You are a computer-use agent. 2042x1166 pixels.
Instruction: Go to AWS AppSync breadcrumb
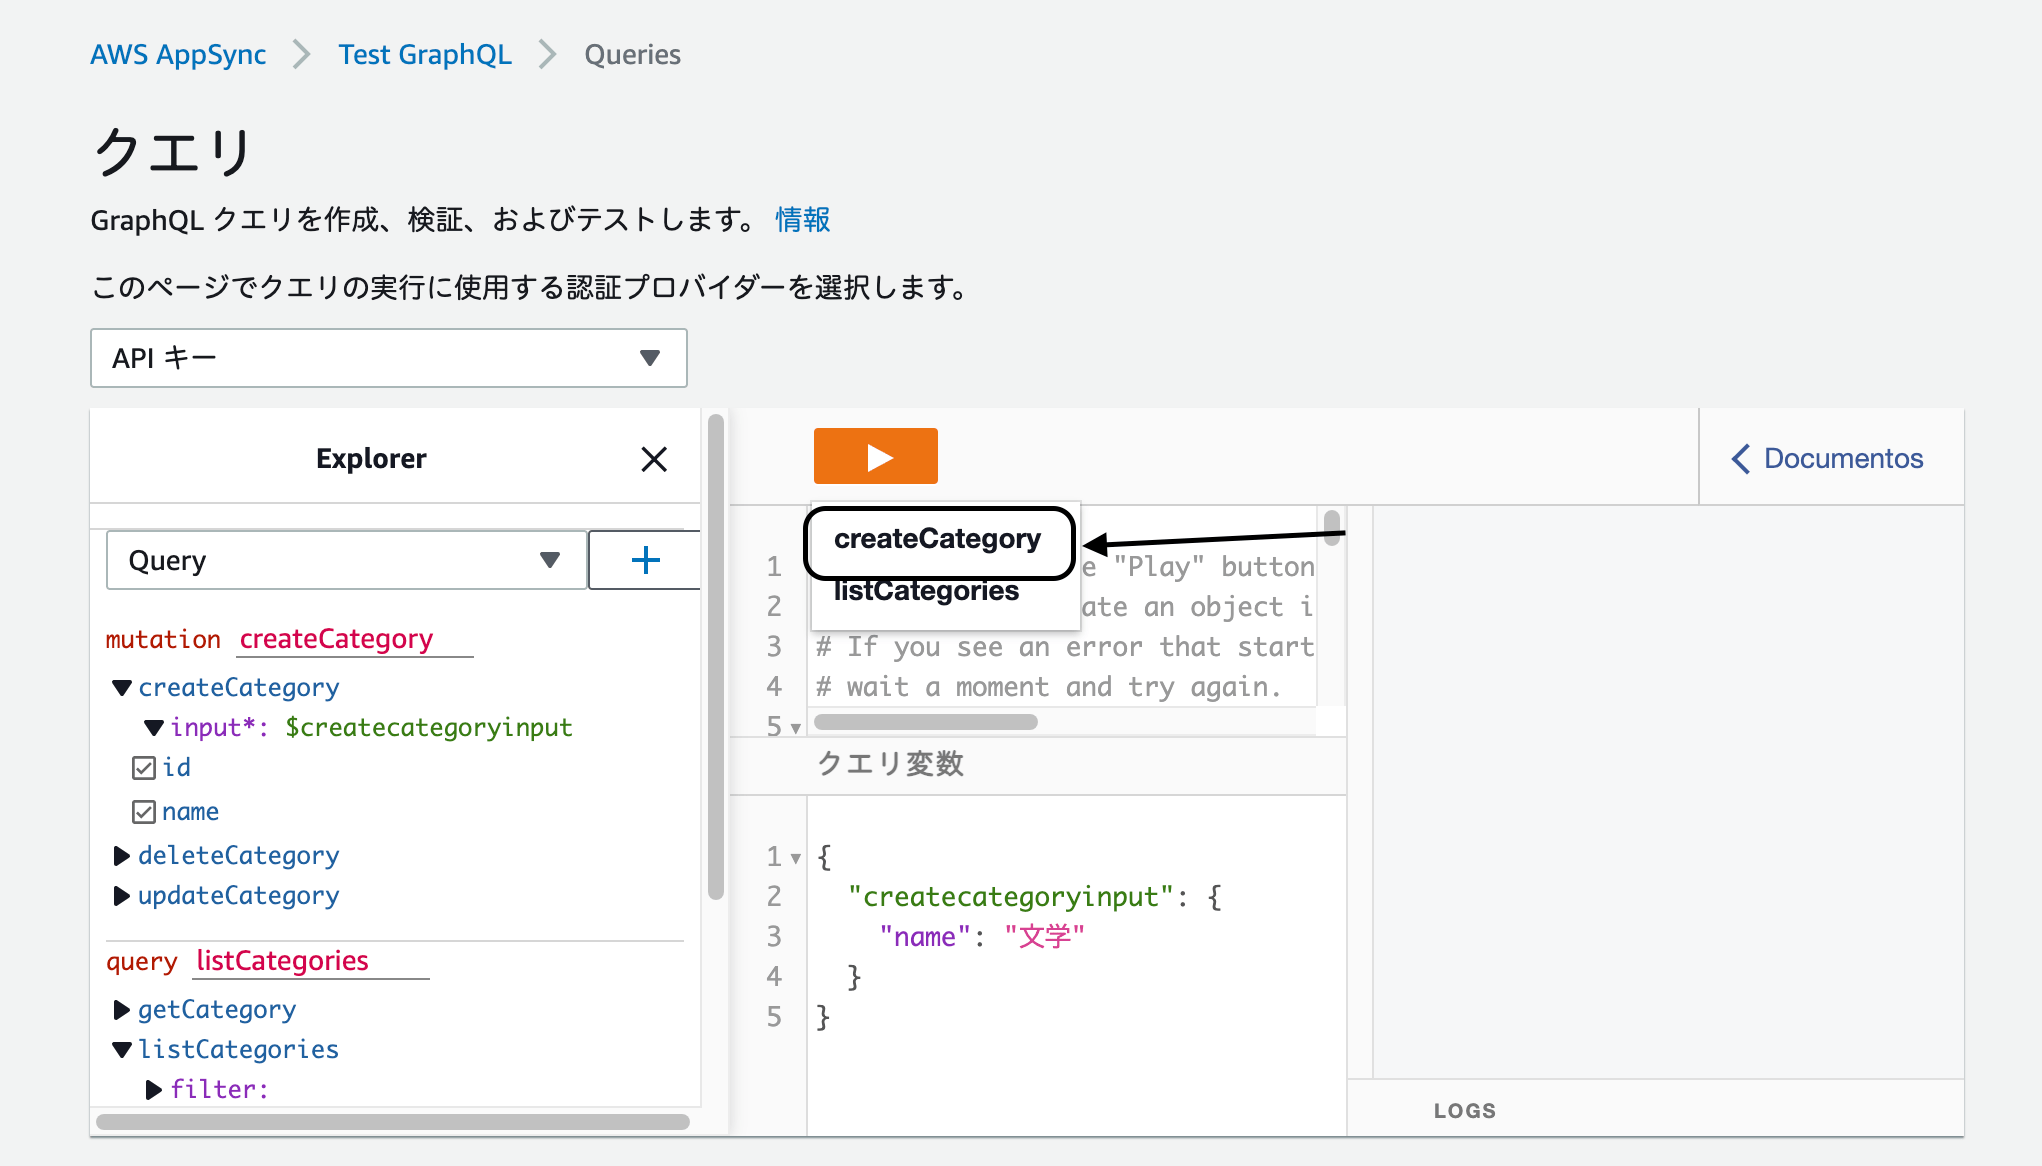pyautogui.click(x=178, y=54)
